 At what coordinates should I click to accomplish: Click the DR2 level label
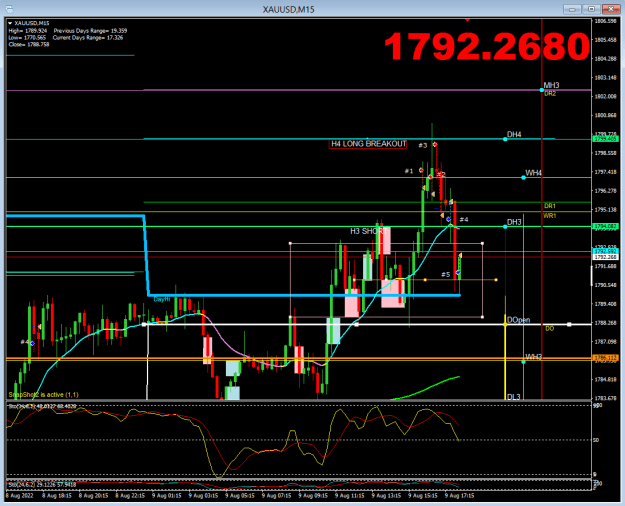(550, 94)
